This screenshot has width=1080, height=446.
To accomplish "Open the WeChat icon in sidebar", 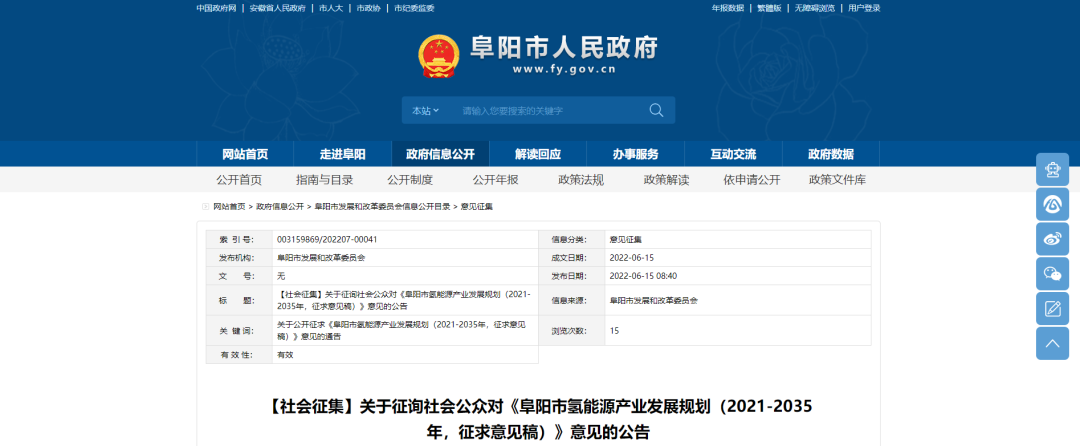I will [x=1052, y=274].
